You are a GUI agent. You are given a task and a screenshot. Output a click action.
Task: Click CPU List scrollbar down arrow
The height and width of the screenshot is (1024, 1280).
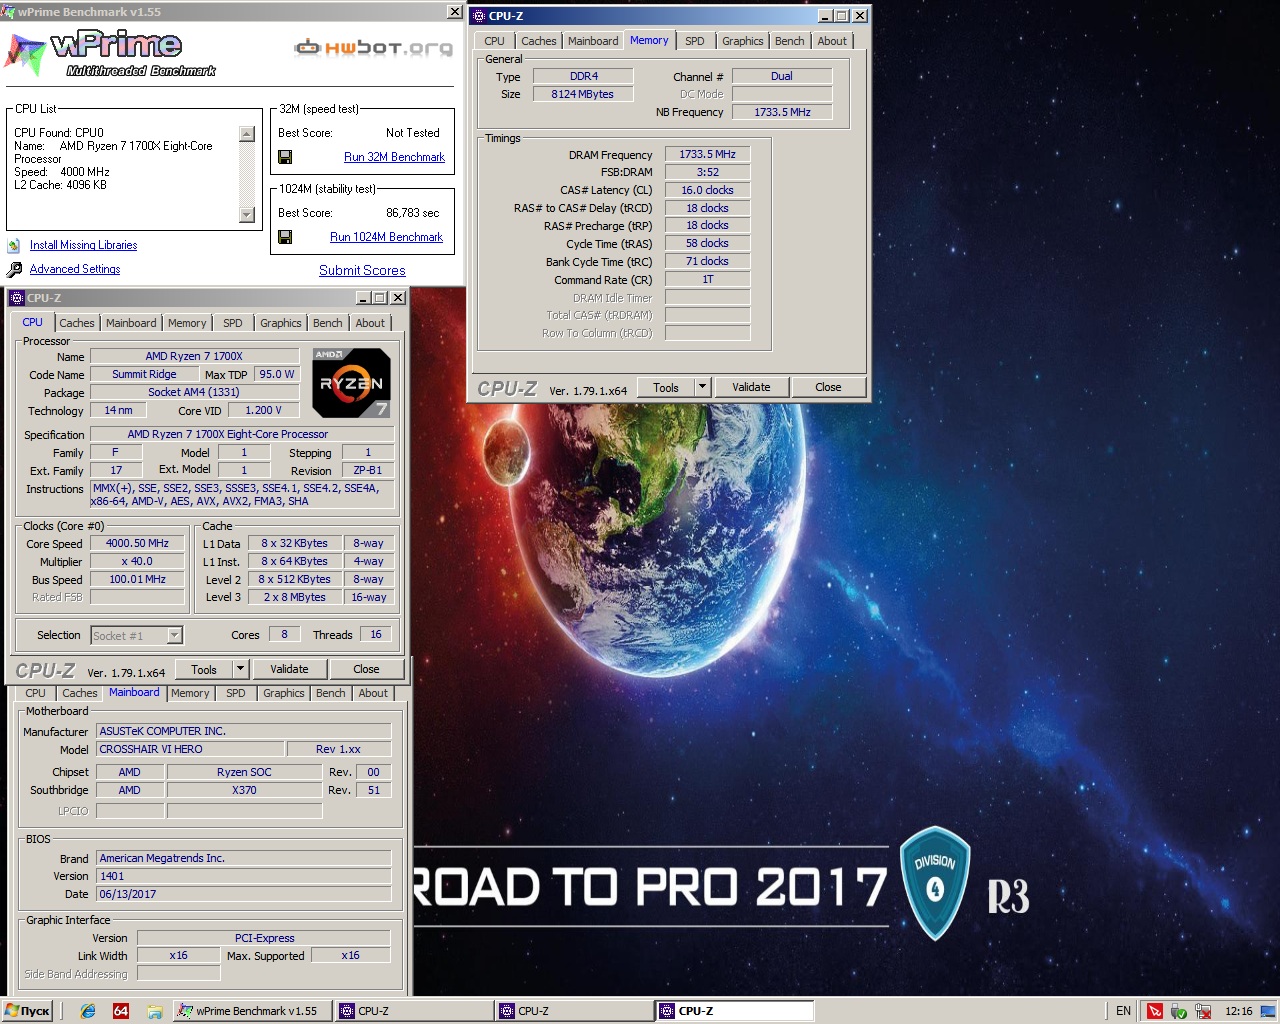[247, 215]
